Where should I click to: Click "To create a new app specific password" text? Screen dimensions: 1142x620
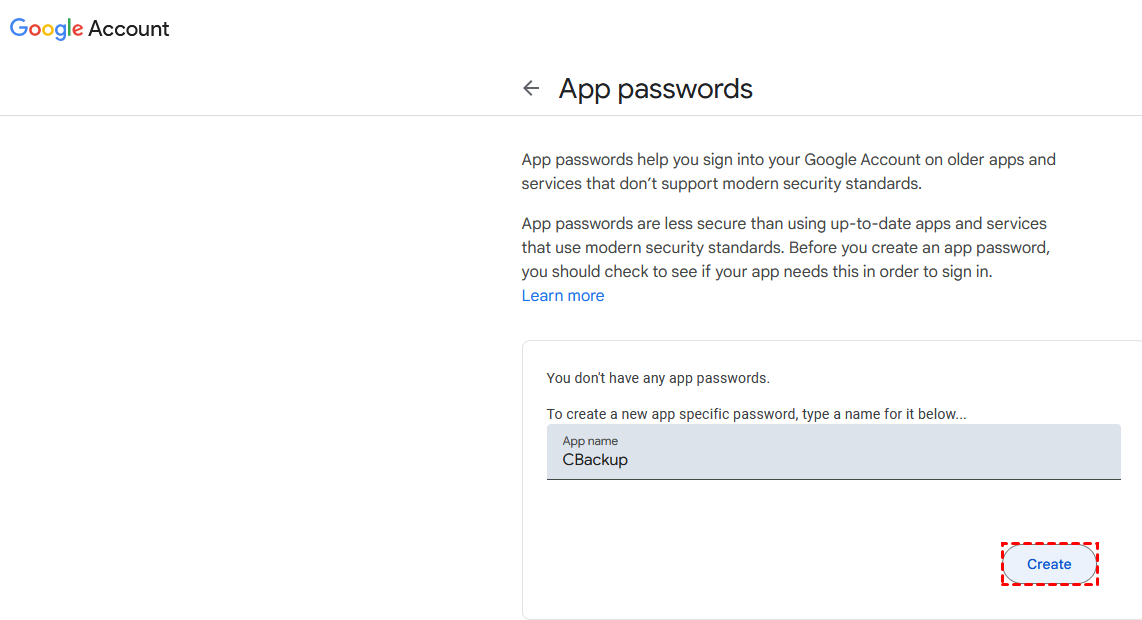point(756,413)
